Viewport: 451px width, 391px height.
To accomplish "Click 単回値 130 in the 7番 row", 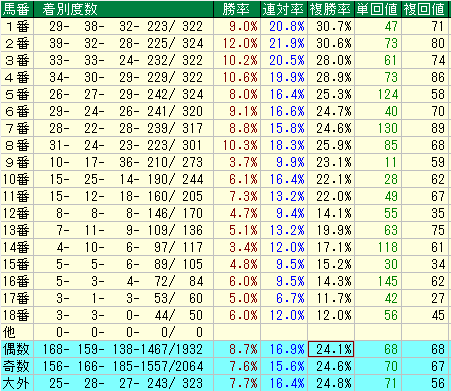I will pyautogui.click(x=378, y=128).
